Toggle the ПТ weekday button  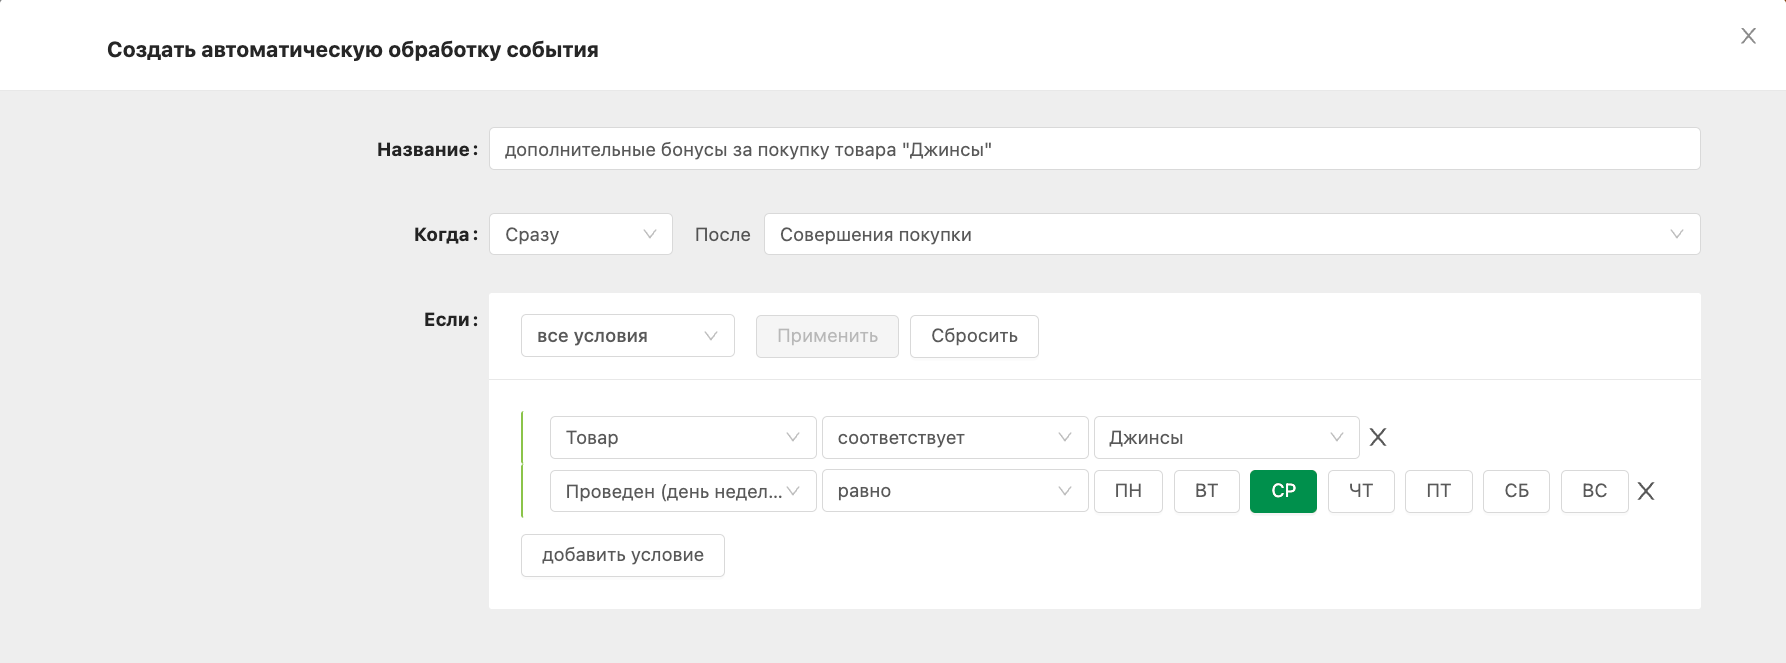tap(1438, 491)
